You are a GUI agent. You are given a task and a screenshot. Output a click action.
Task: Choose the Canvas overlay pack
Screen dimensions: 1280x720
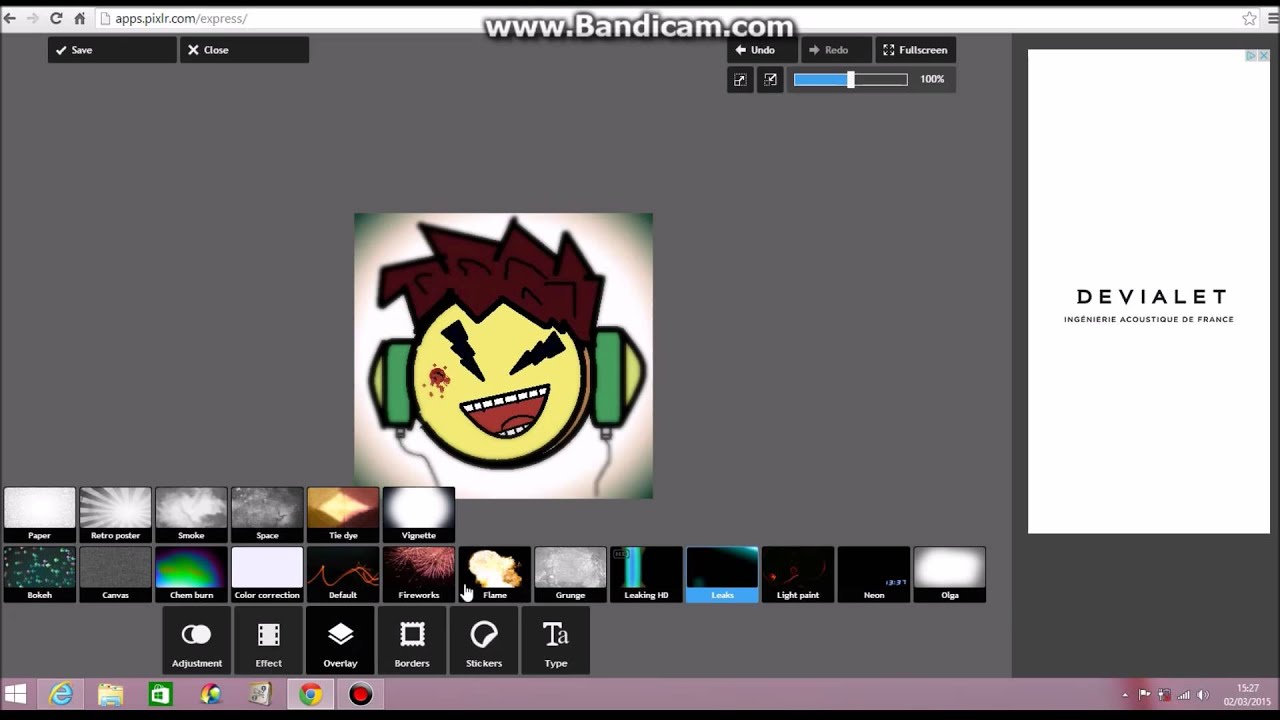pos(115,575)
